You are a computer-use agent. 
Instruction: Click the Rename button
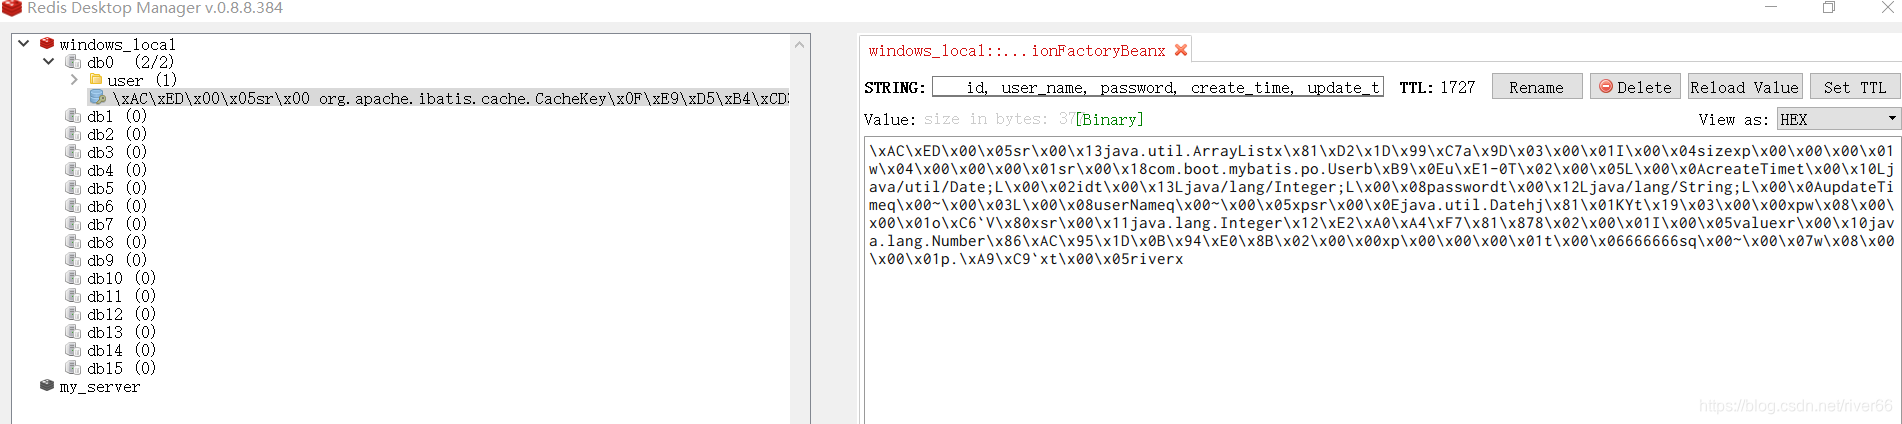[x=1537, y=87]
